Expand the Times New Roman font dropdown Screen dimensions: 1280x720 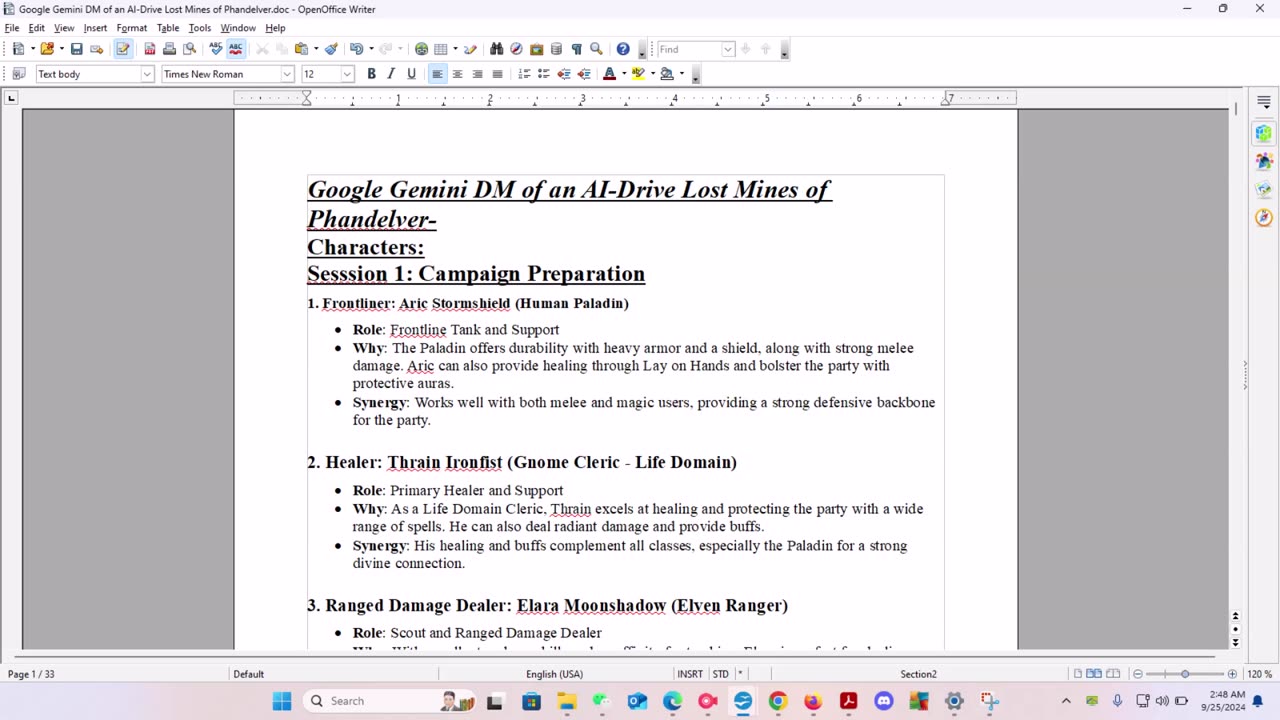click(287, 74)
